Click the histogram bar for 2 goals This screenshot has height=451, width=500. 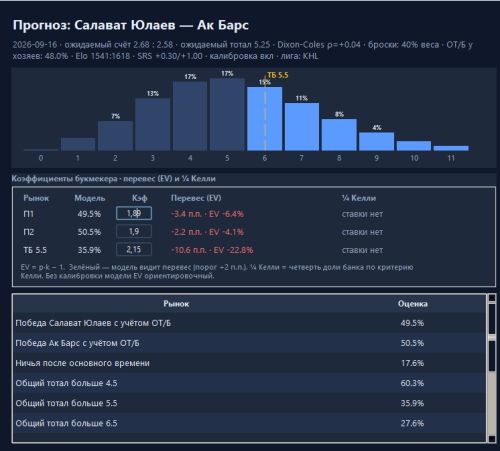pos(115,136)
